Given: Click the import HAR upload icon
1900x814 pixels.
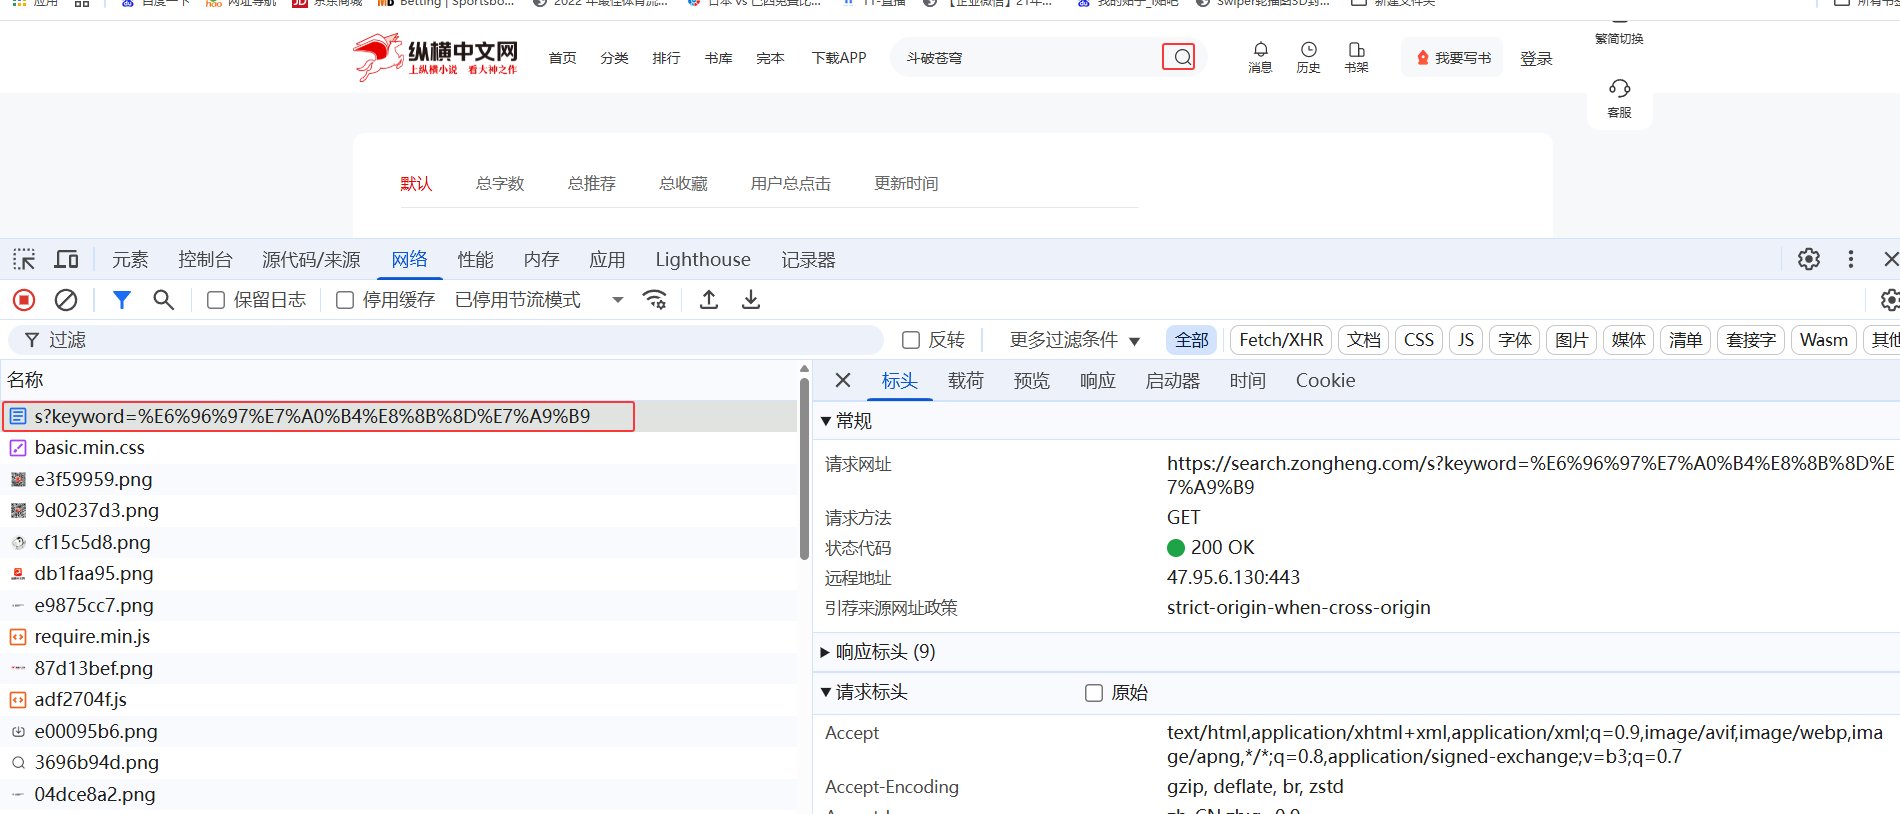Looking at the screenshot, I should [709, 300].
